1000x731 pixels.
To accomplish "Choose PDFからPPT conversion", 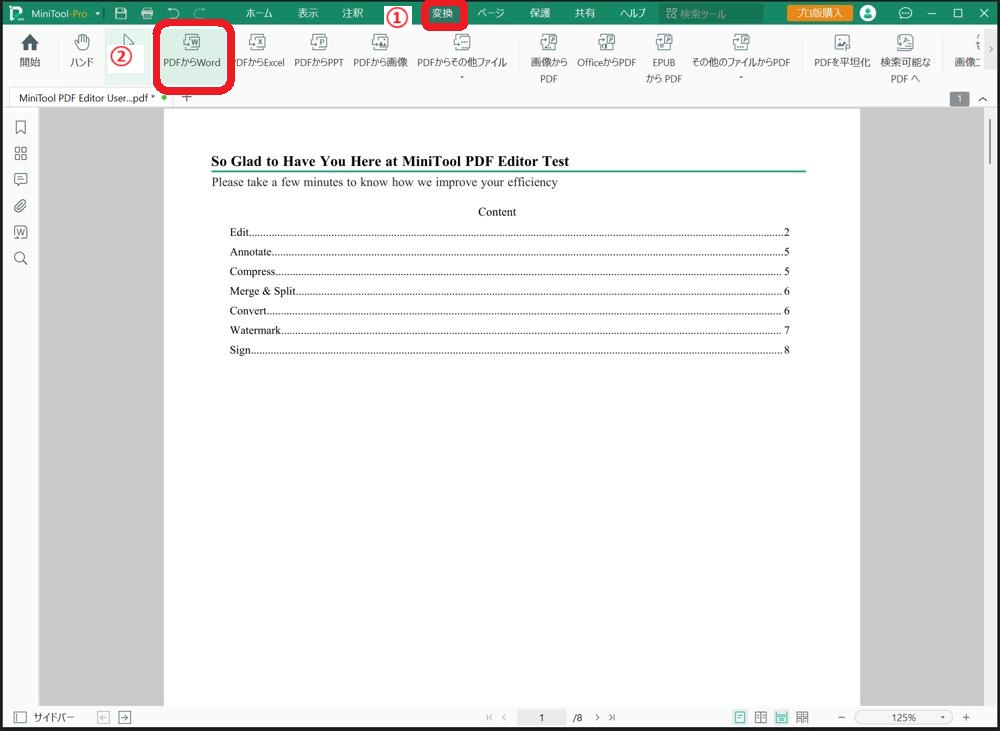I will [x=319, y=51].
